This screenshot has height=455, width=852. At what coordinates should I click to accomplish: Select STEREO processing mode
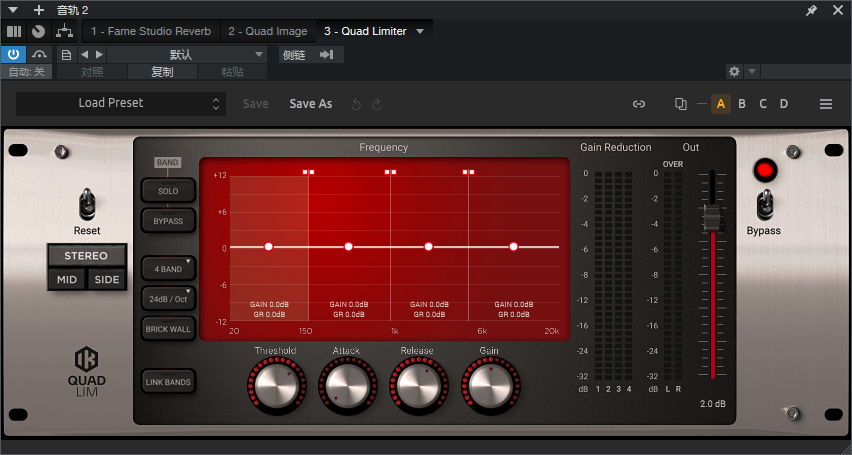[86, 255]
